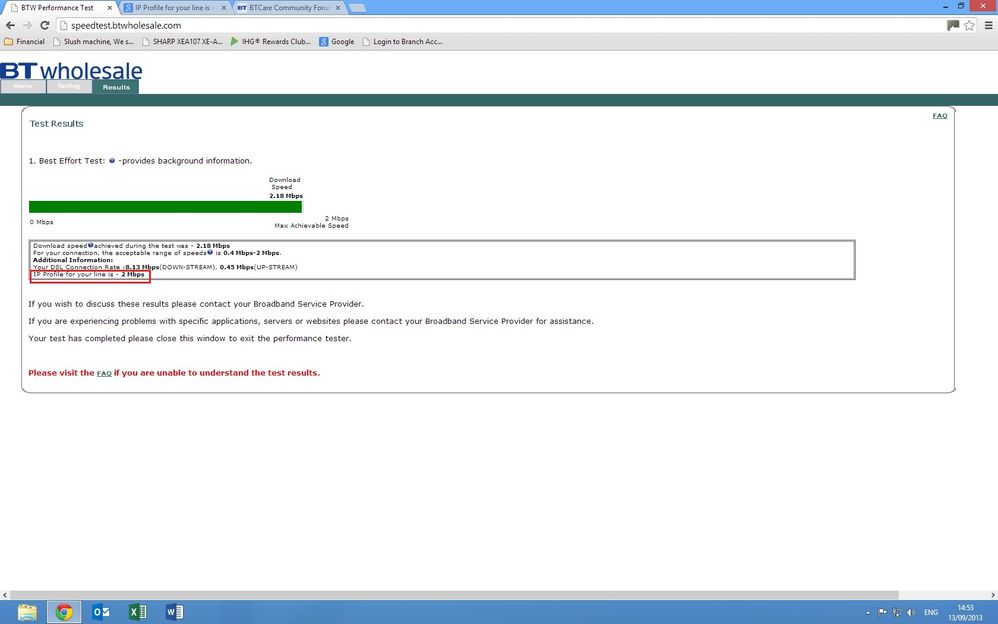998x624 pixels.
Task: Open the Financial bookmarks folder
Action: (x=24, y=41)
